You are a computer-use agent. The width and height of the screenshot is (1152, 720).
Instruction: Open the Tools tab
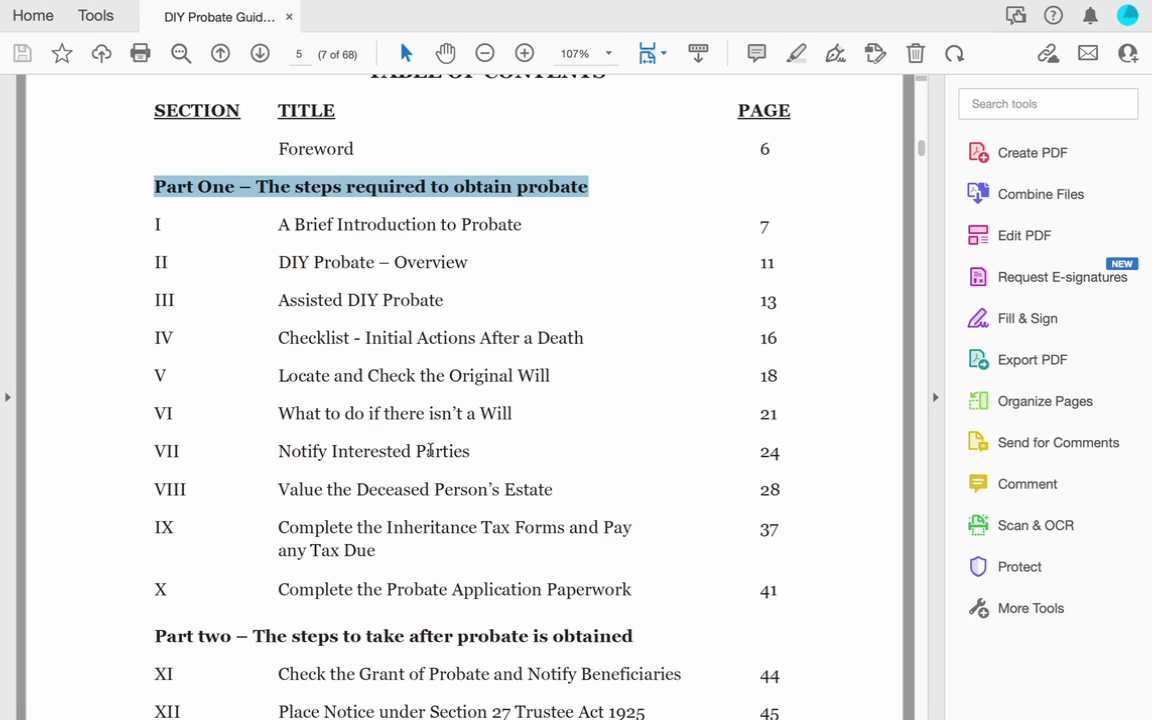(96, 16)
